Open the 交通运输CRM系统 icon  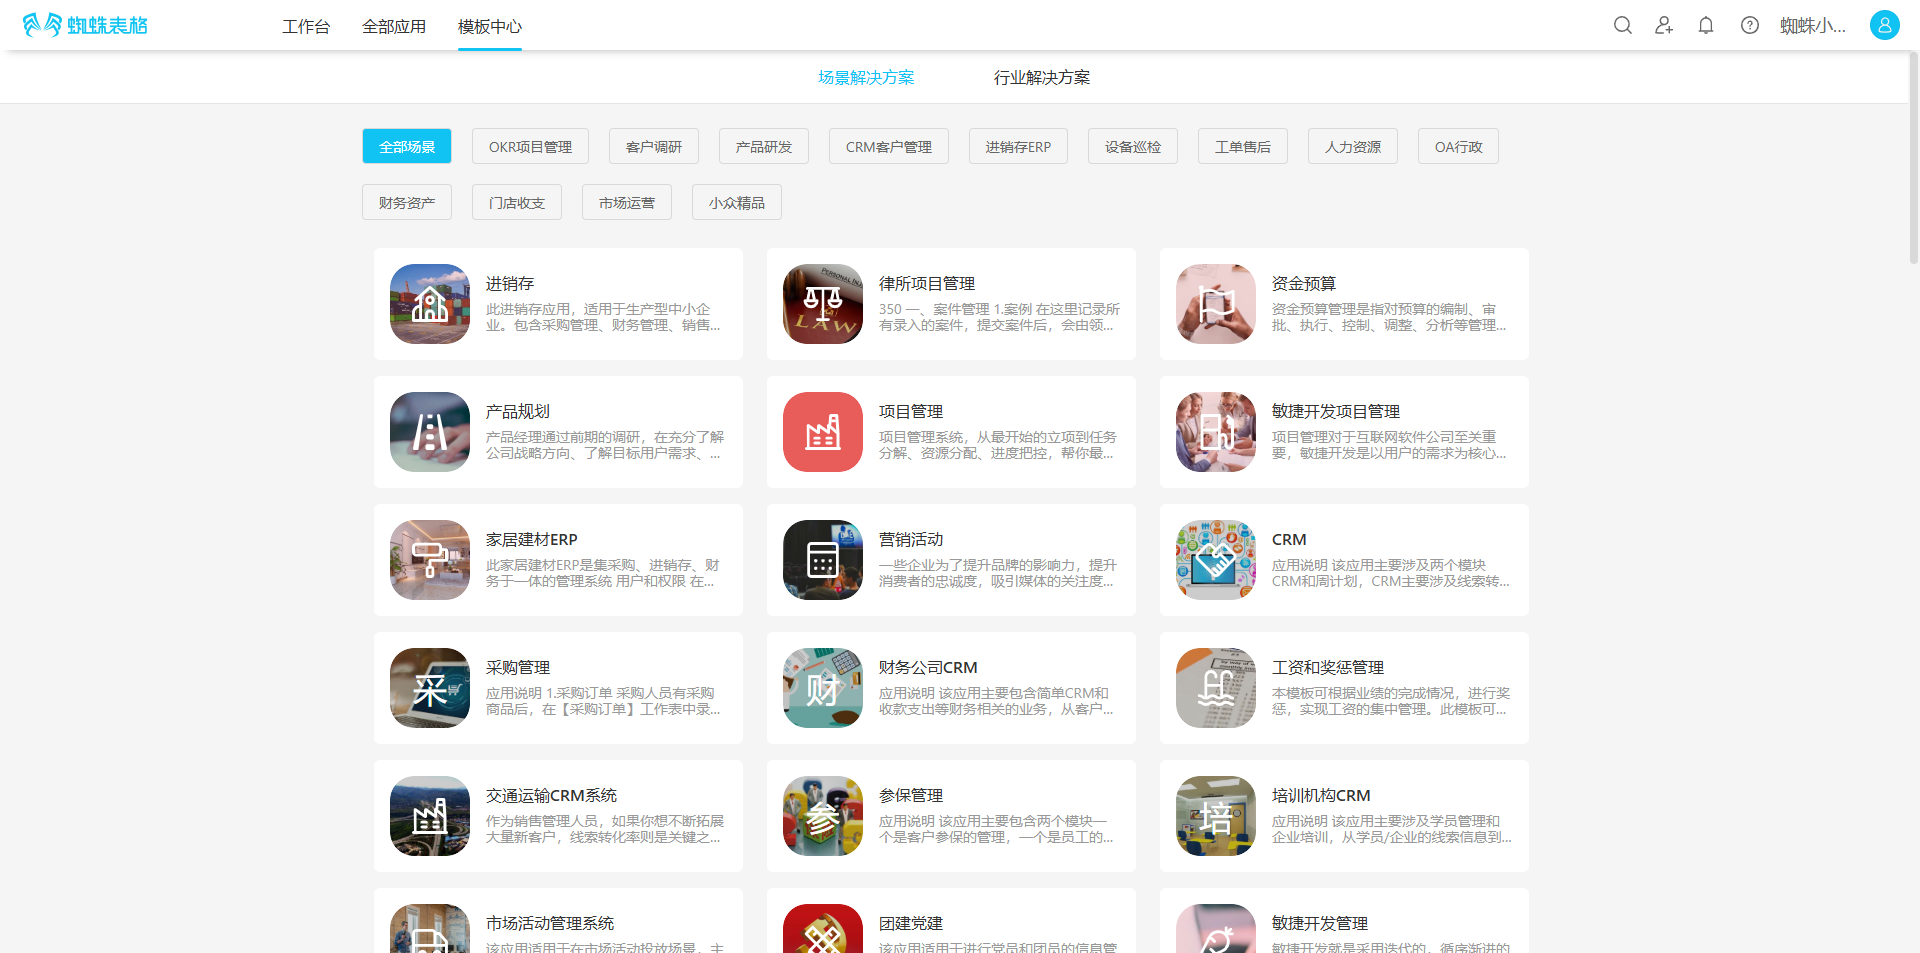[x=430, y=816]
